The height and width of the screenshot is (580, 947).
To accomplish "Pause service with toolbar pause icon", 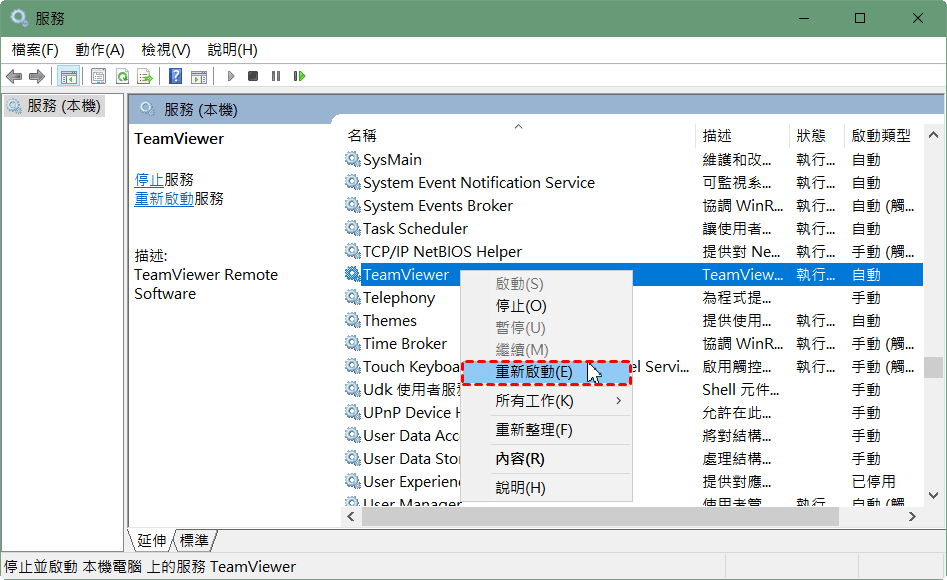I will tap(276, 76).
